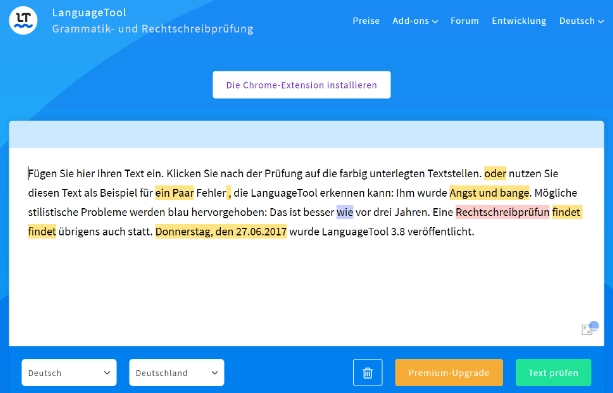Viewport: 613px width, 393px height.
Task: Open the Deutsch text language dropdown
Action: (69, 373)
